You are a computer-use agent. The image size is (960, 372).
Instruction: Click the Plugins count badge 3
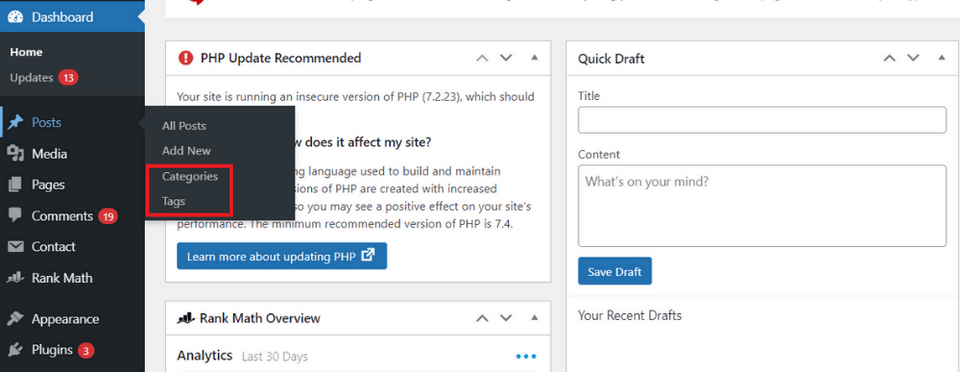[86, 351]
